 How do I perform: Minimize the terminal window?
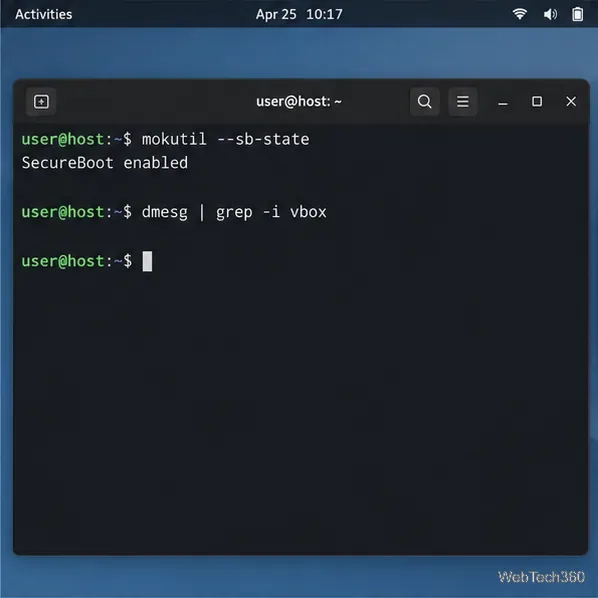pos(503,102)
